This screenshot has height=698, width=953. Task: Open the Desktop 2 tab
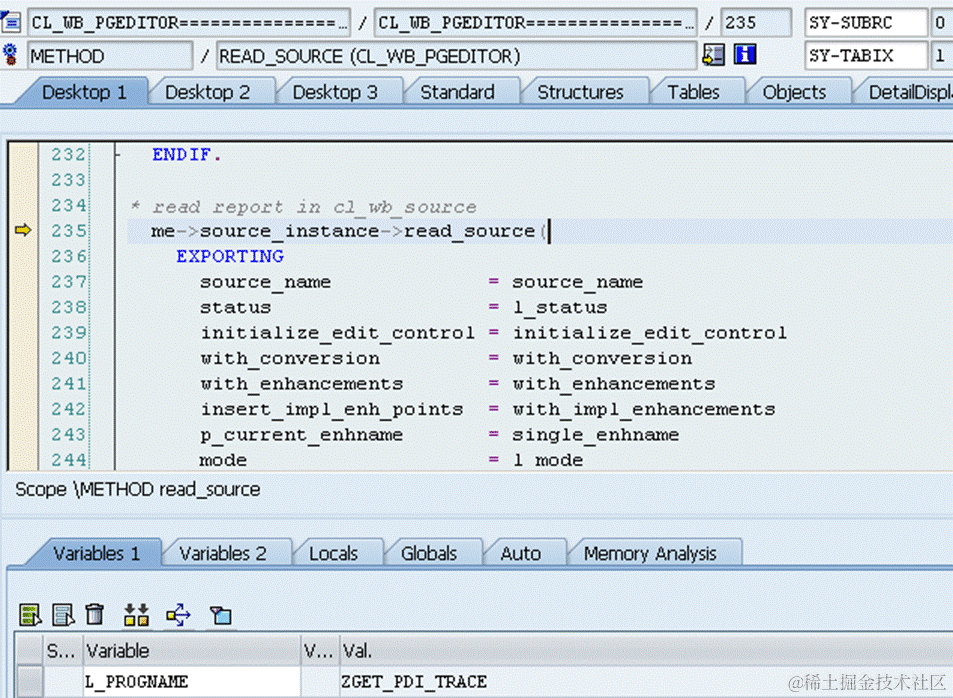click(207, 92)
